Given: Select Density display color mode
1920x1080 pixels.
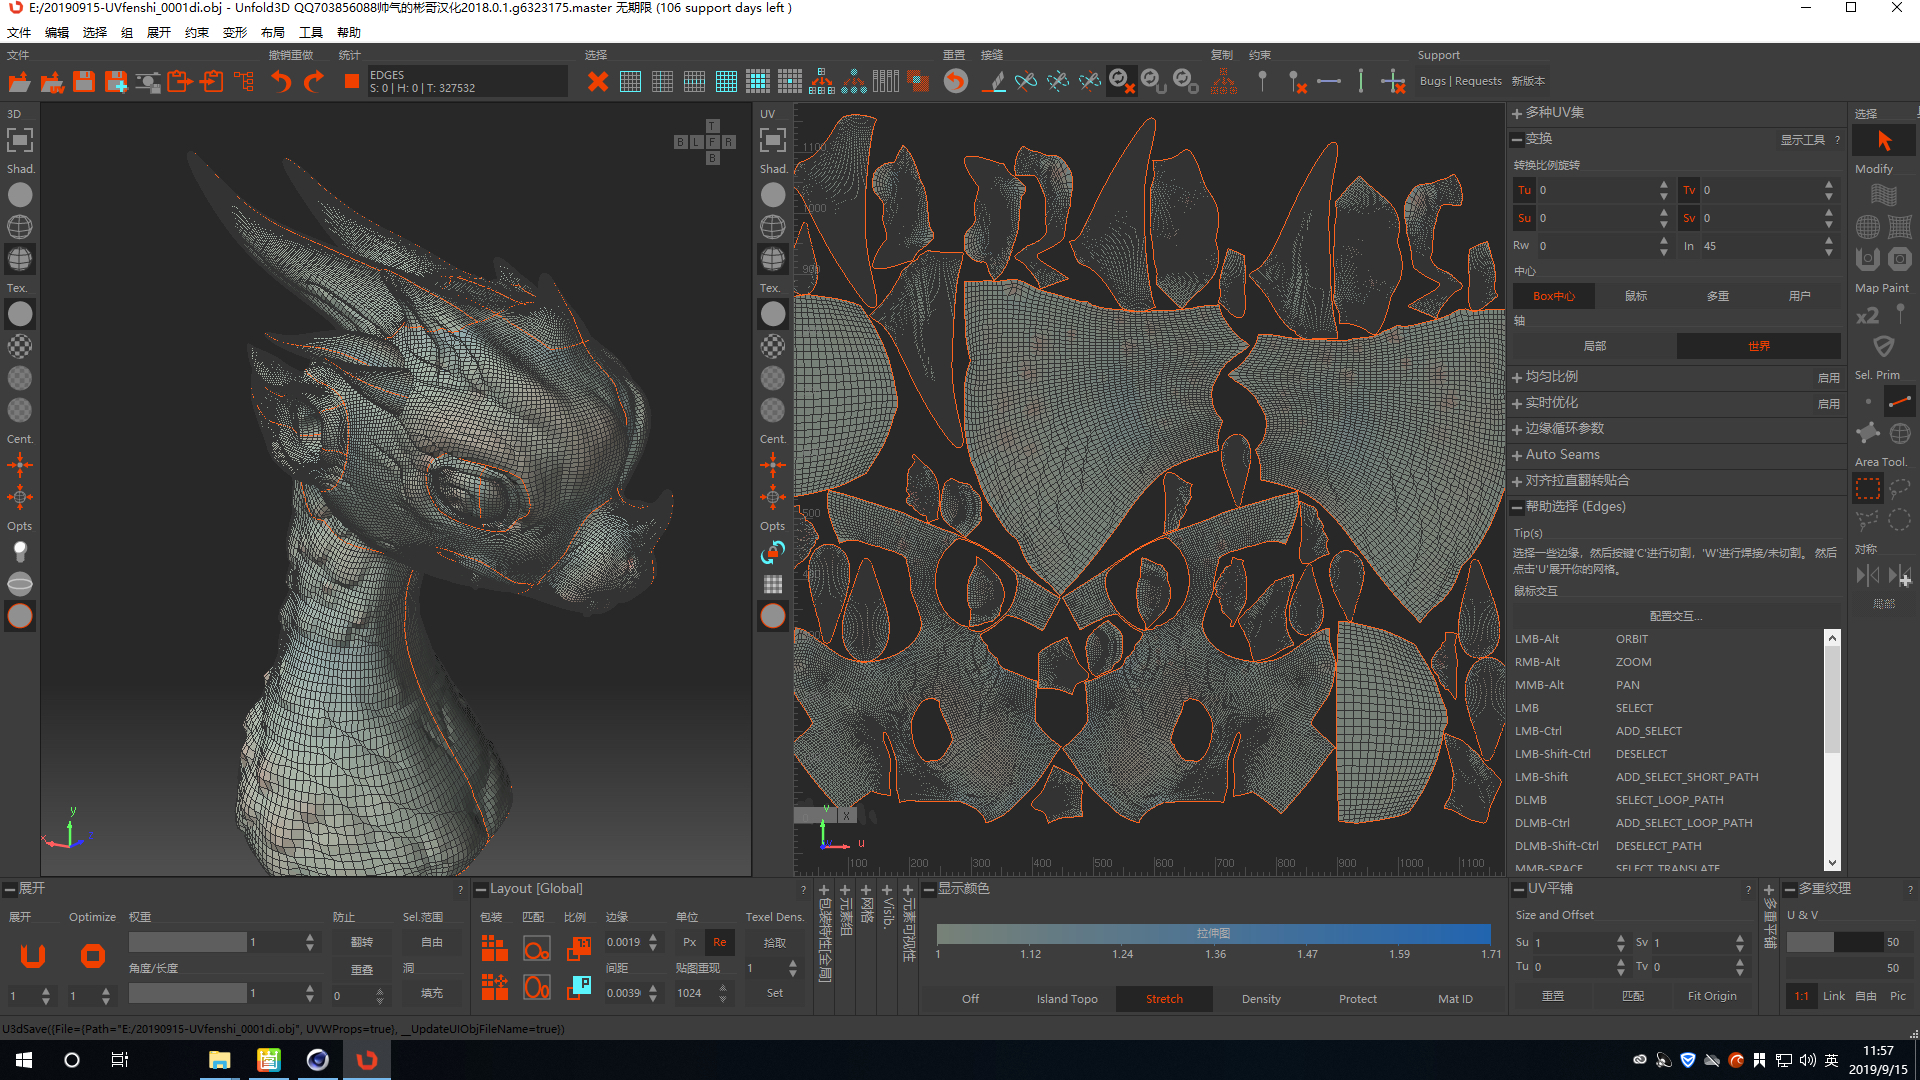Looking at the screenshot, I should tap(1261, 999).
